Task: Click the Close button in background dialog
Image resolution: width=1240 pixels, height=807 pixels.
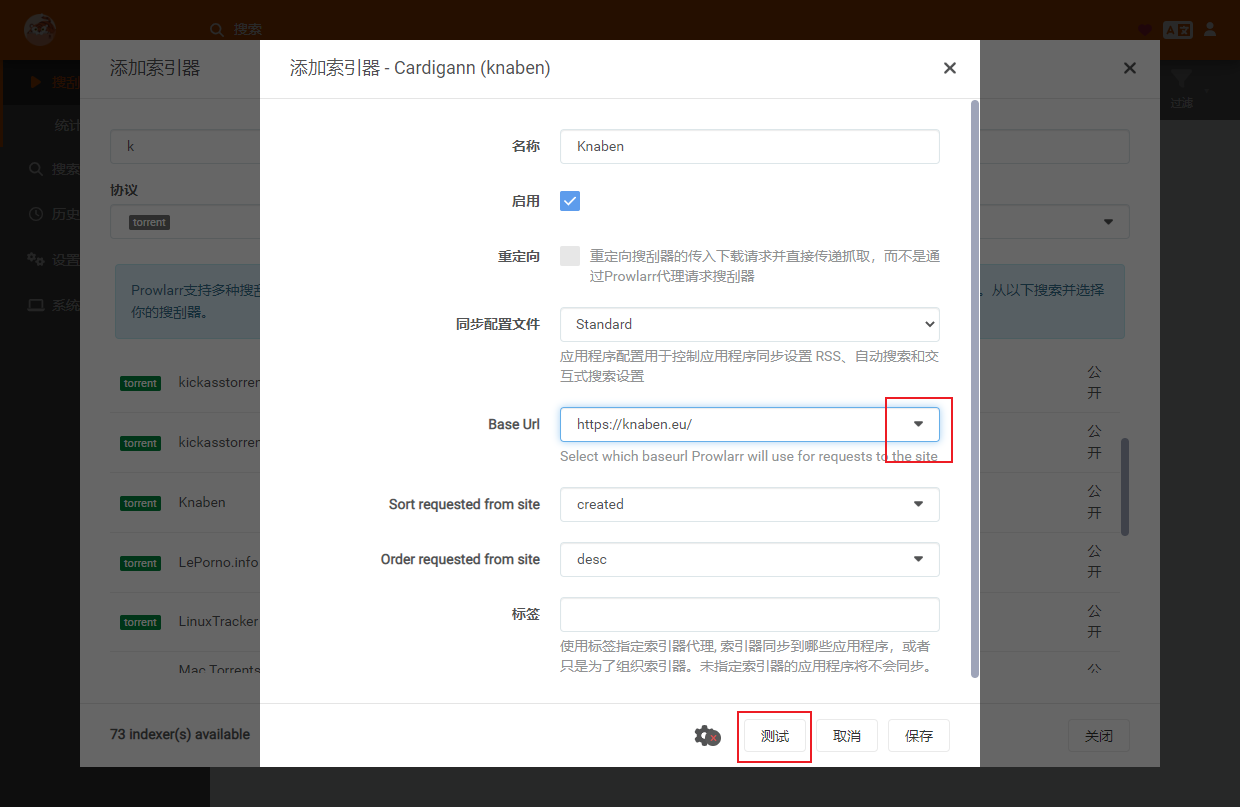Action: pyautogui.click(x=1098, y=736)
